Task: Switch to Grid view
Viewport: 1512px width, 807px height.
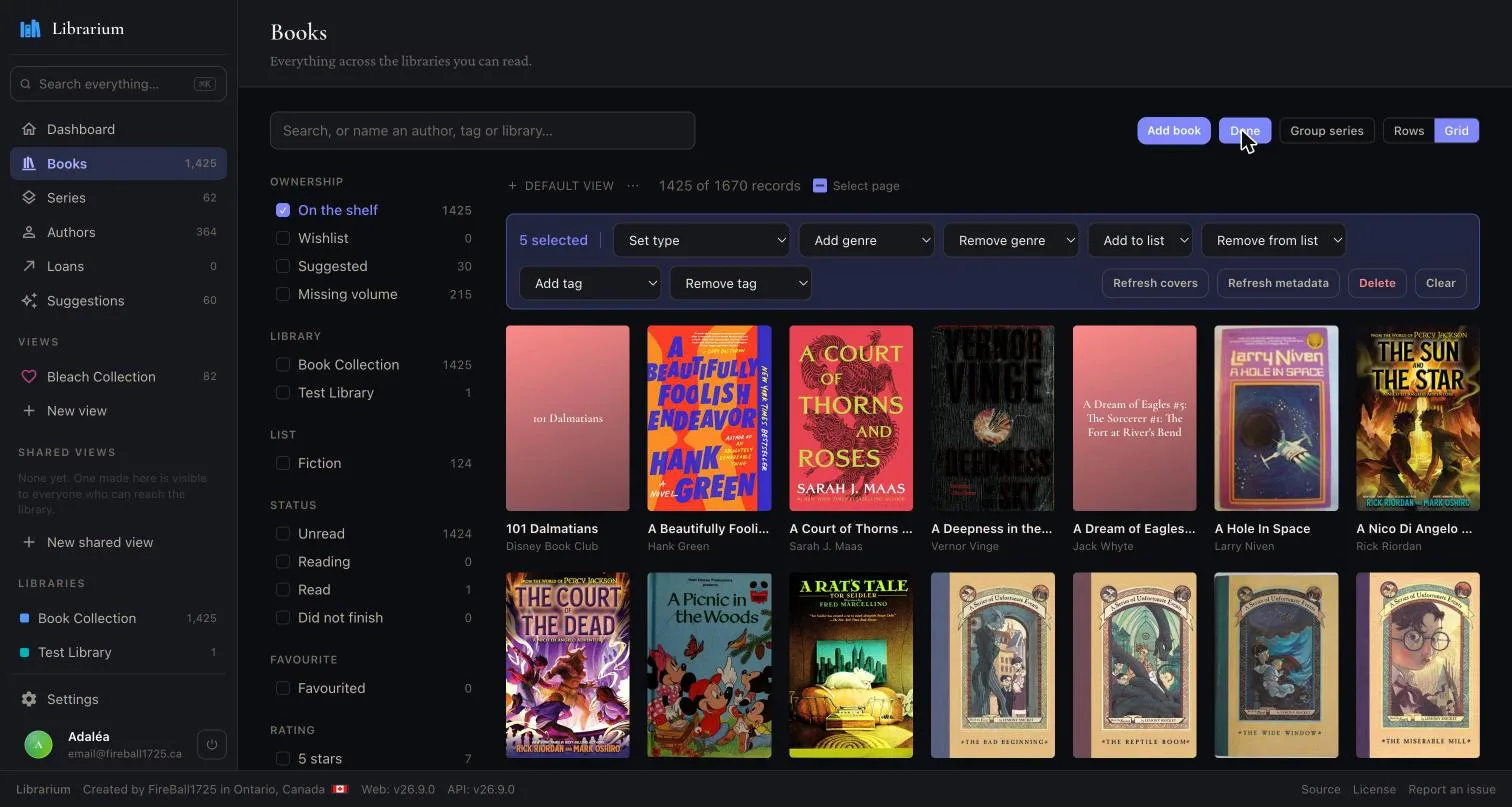Action: [1457, 131]
